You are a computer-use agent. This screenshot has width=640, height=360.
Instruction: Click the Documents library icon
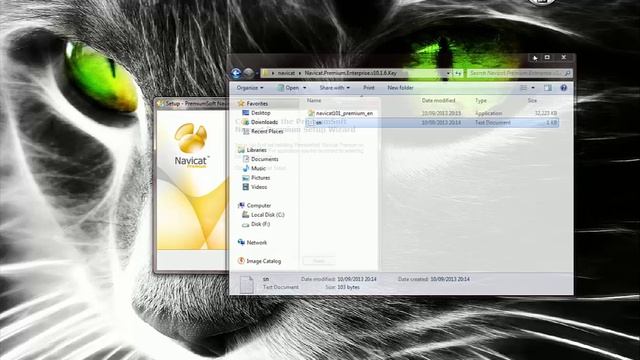[246, 159]
